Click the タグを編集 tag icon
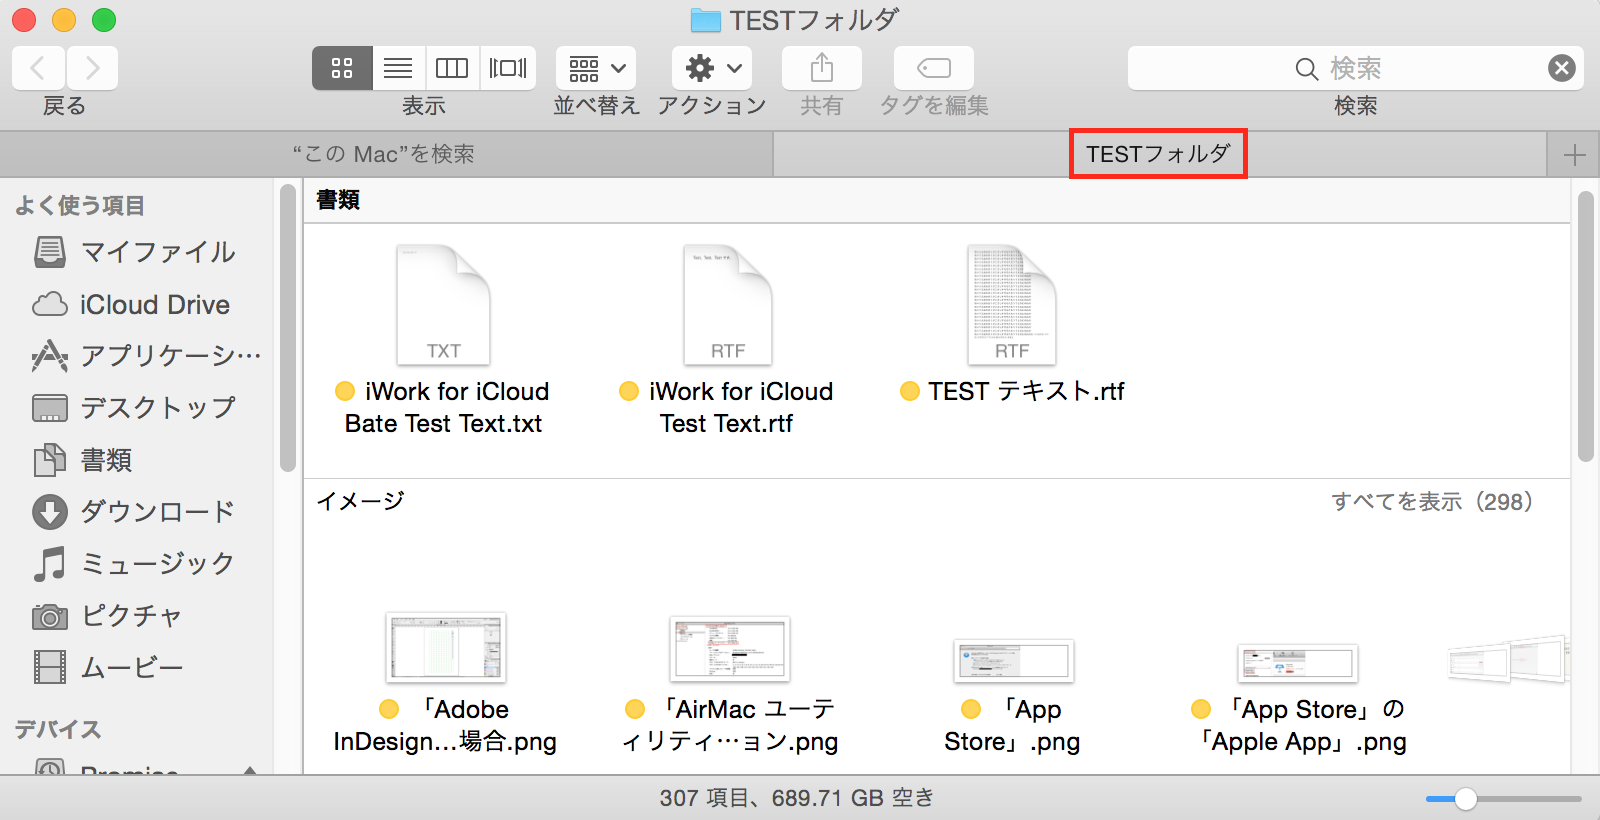 [933, 68]
